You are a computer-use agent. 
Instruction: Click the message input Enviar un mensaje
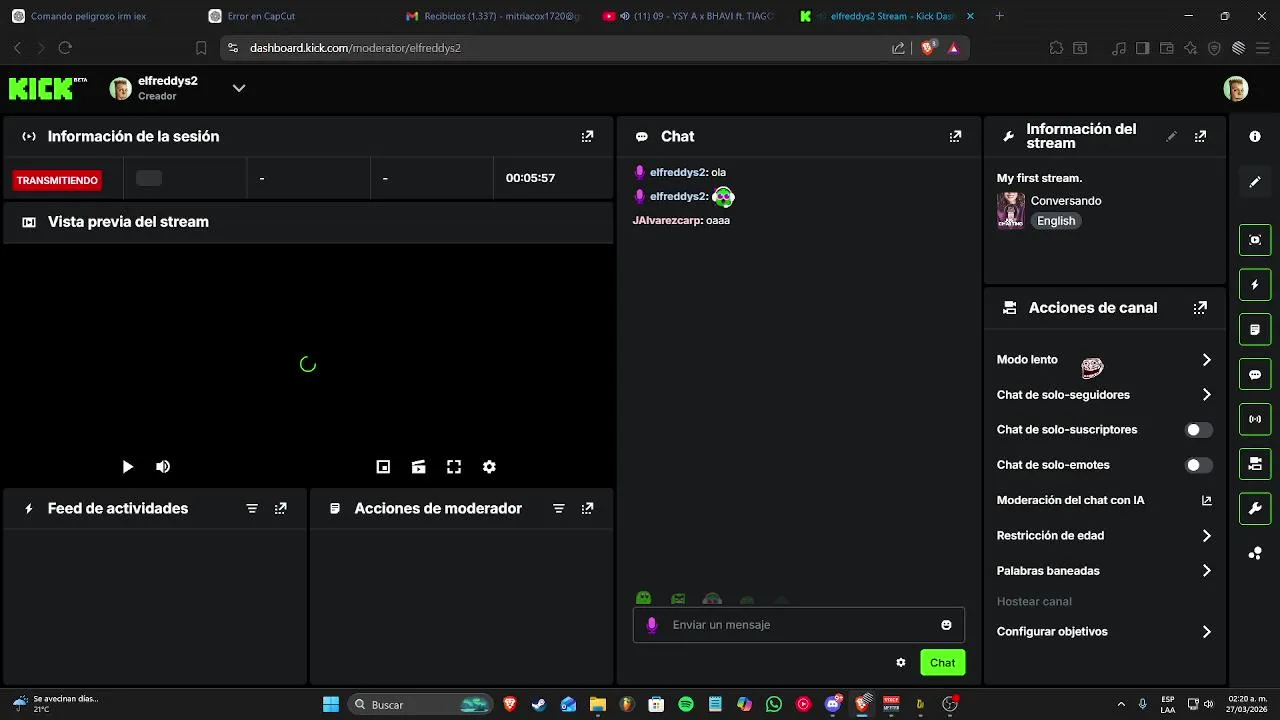click(800, 625)
